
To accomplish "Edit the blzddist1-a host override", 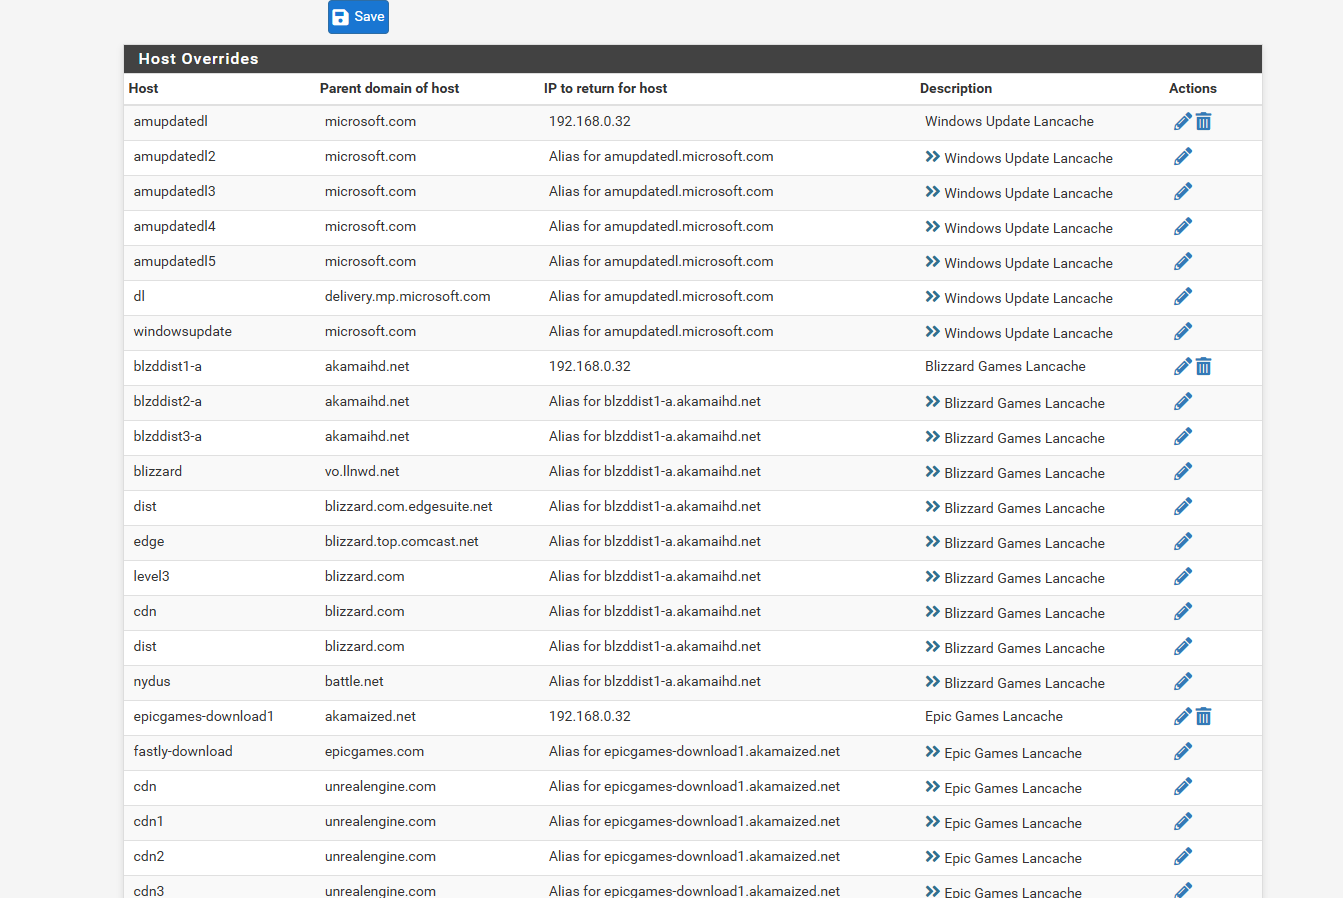I will click(1183, 366).
